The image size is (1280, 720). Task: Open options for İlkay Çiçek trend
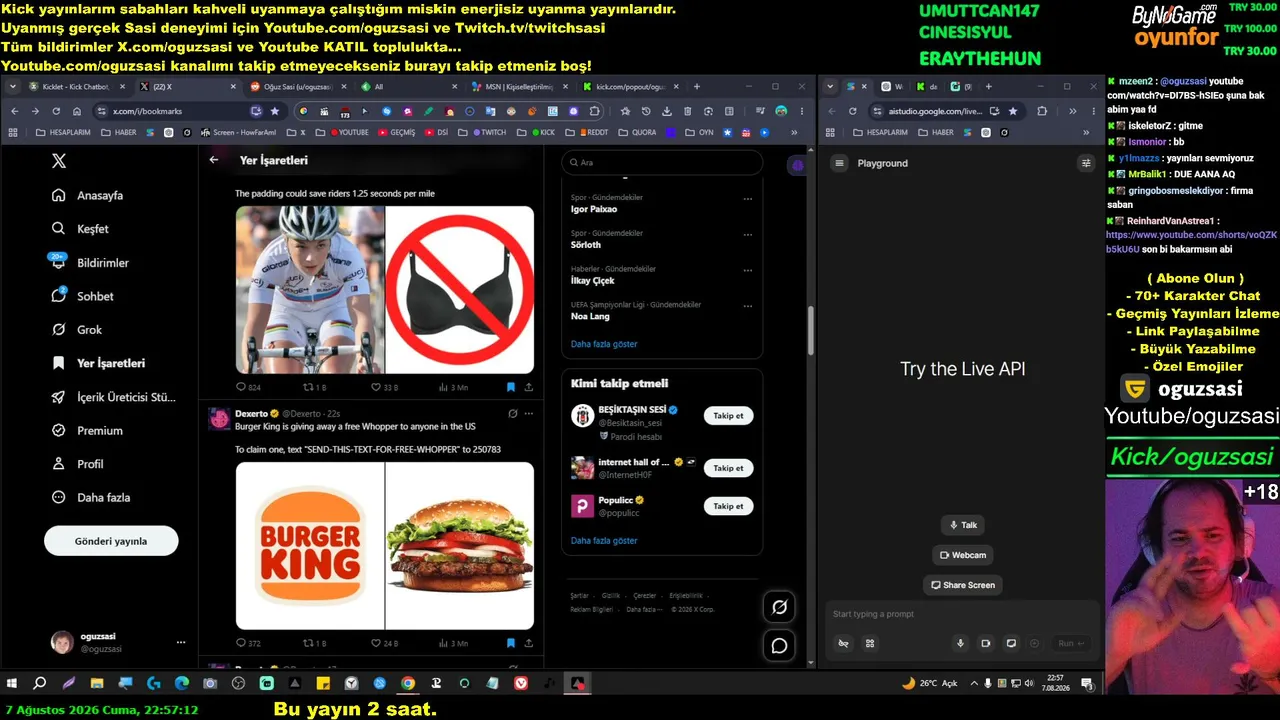(747, 270)
